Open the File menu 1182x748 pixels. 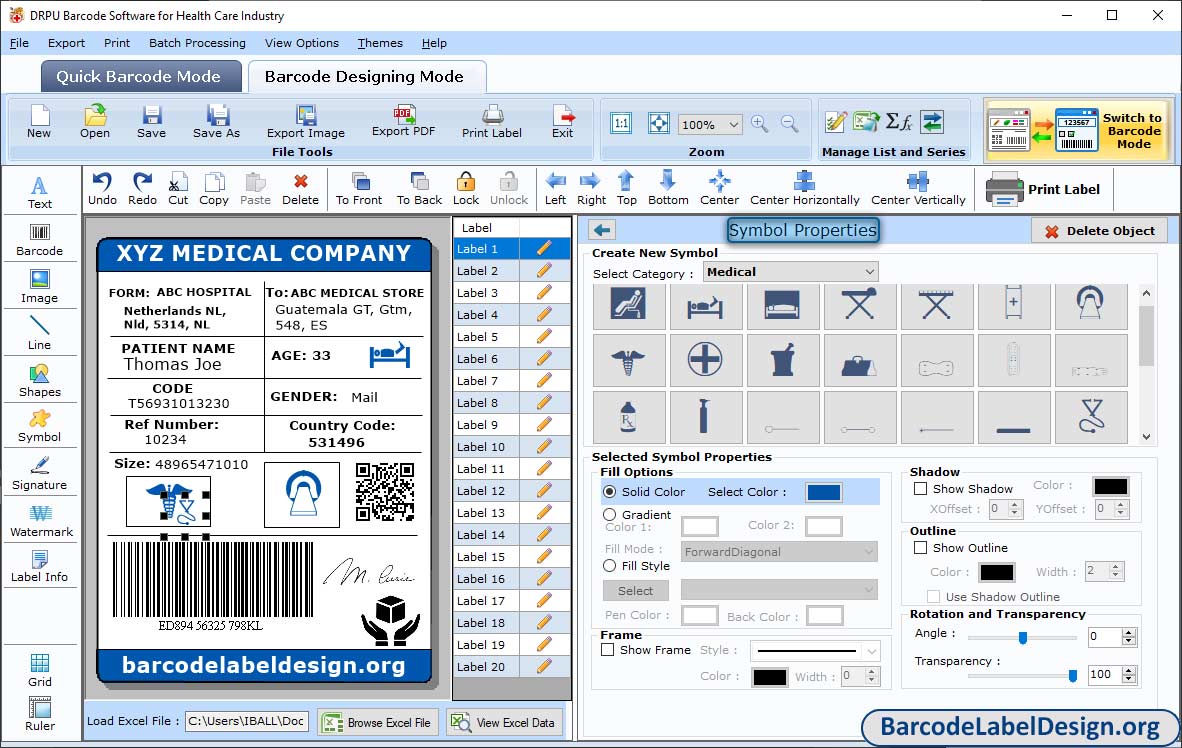click(x=20, y=43)
